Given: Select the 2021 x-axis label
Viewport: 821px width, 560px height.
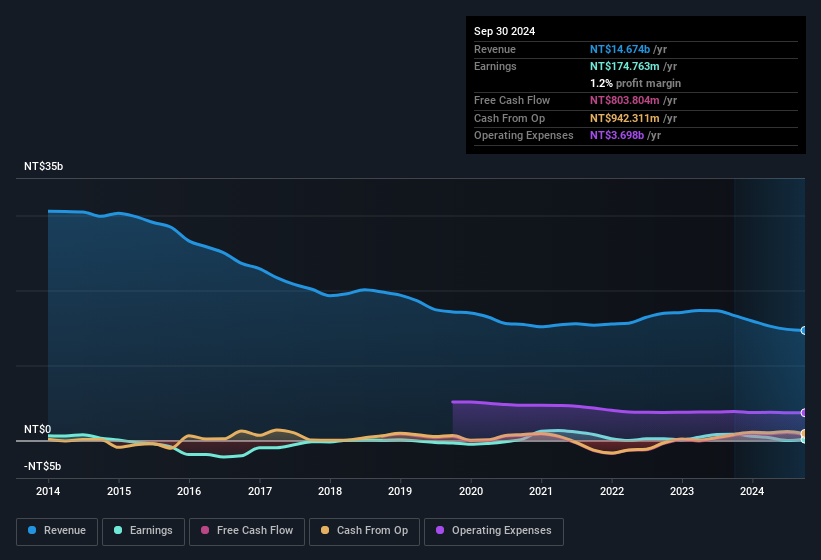Looking at the screenshot, I should [541, 491].
